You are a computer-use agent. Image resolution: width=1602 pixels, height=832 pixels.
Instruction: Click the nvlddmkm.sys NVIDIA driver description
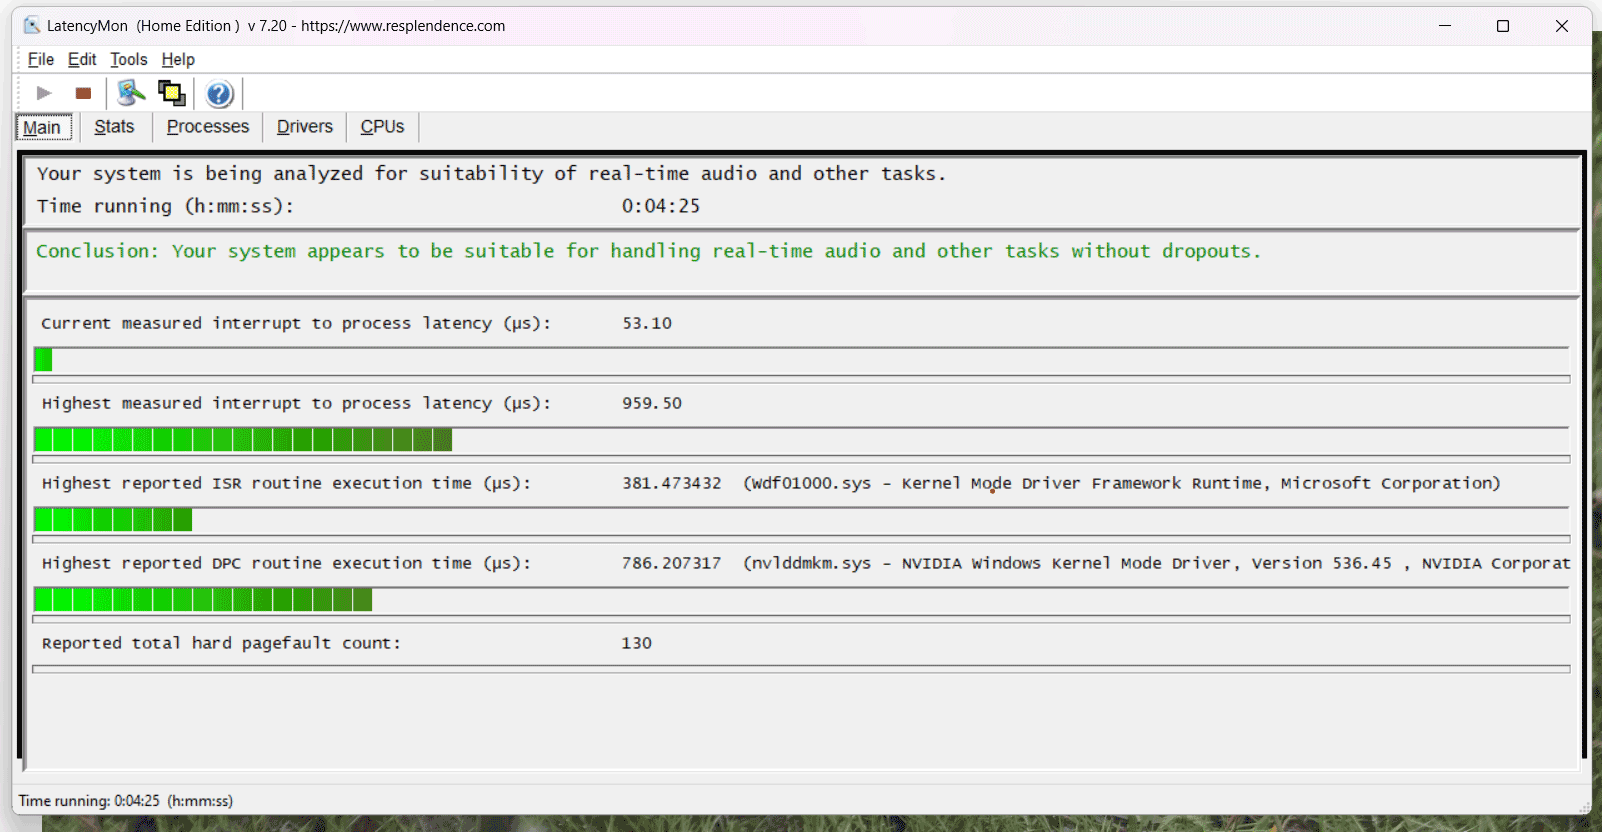pos(1157,563)
